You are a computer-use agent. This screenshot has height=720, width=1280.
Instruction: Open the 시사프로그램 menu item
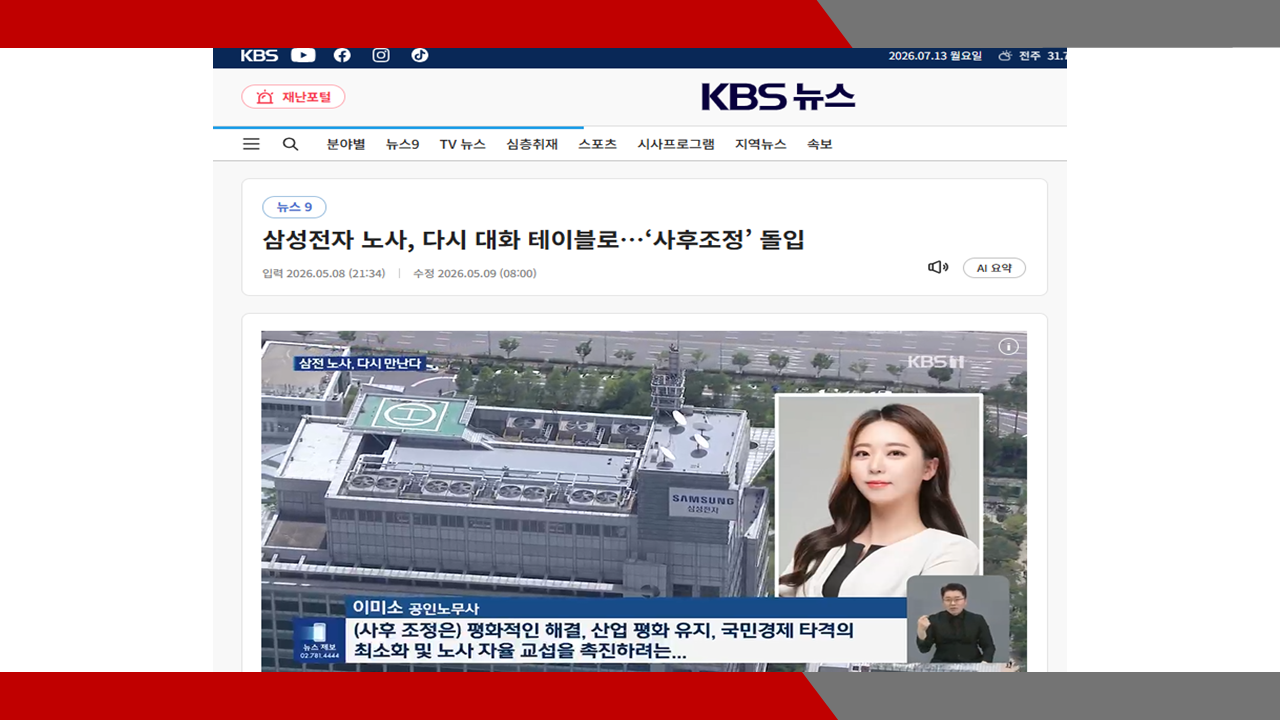676,144
